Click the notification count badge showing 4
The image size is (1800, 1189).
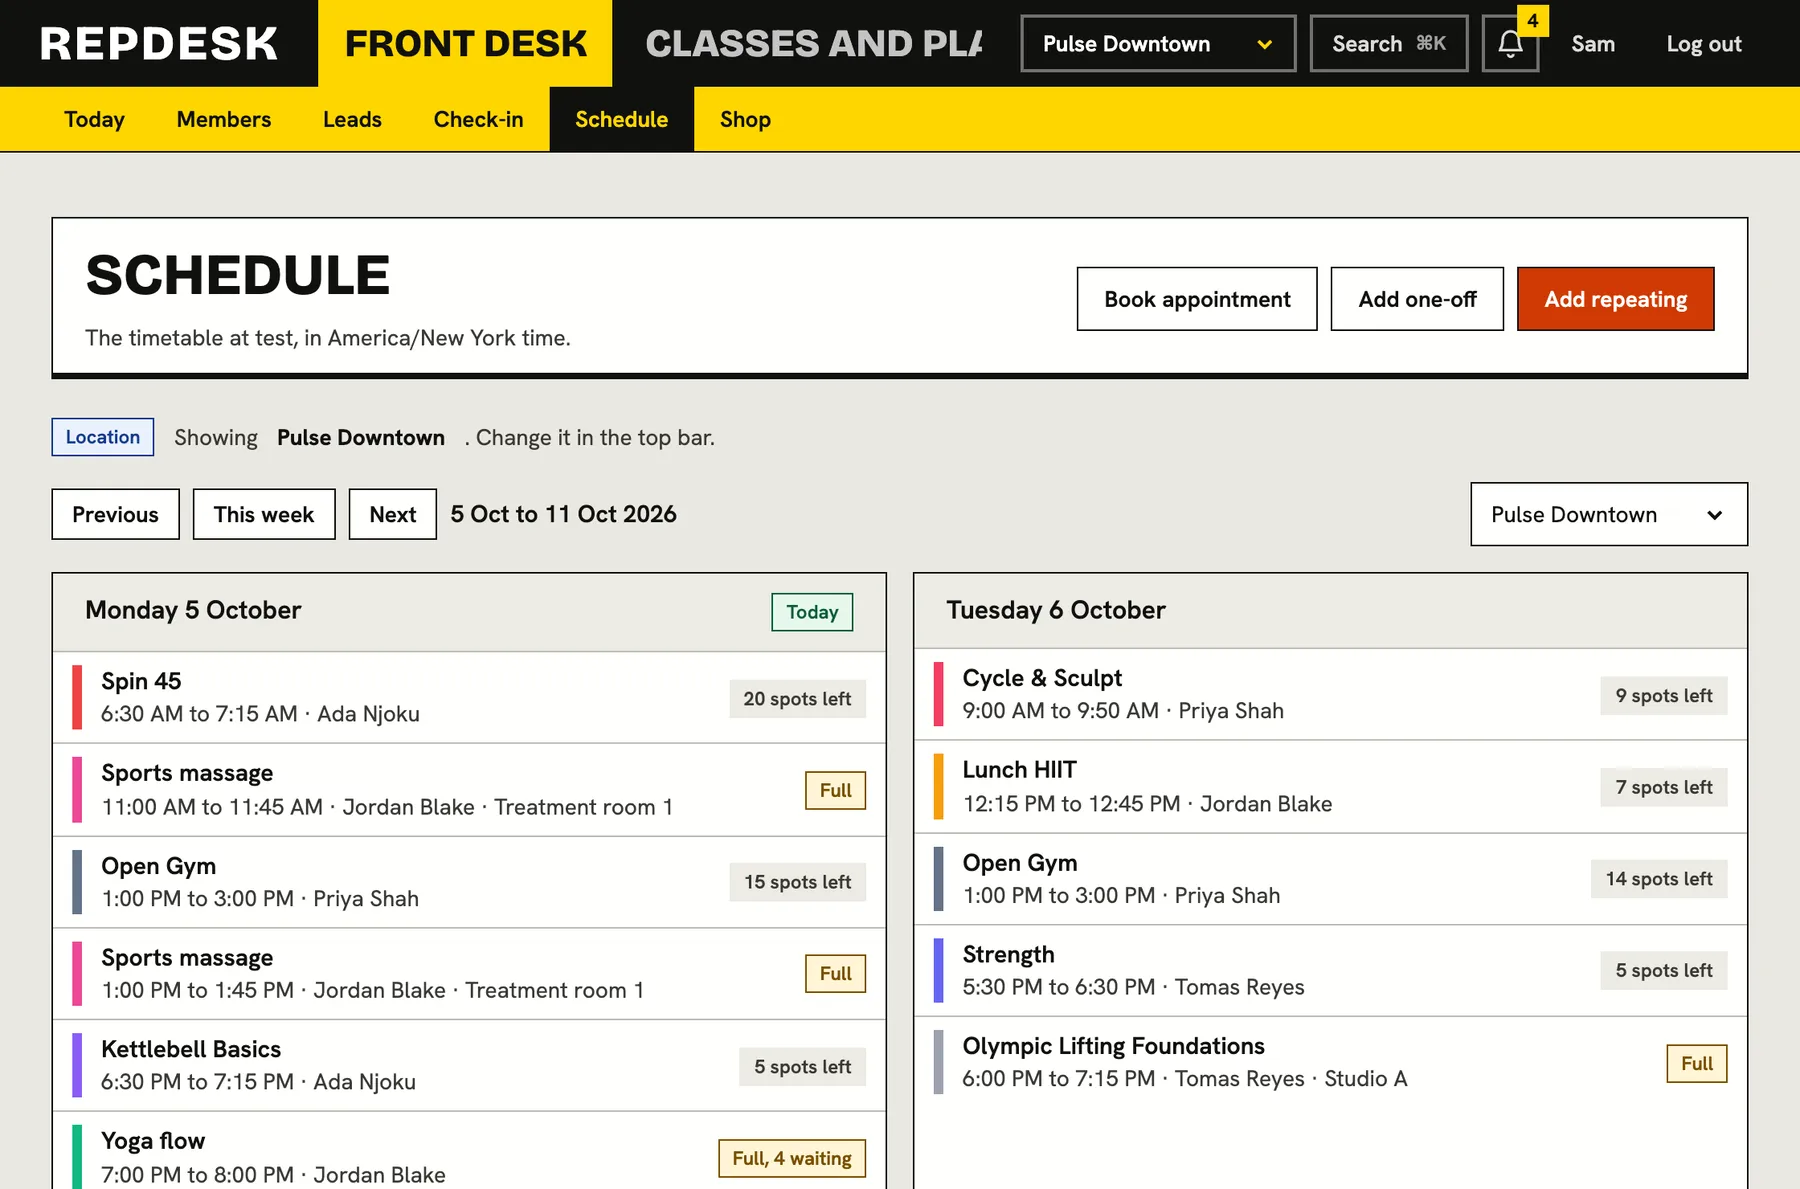(x=1532, y=21)
